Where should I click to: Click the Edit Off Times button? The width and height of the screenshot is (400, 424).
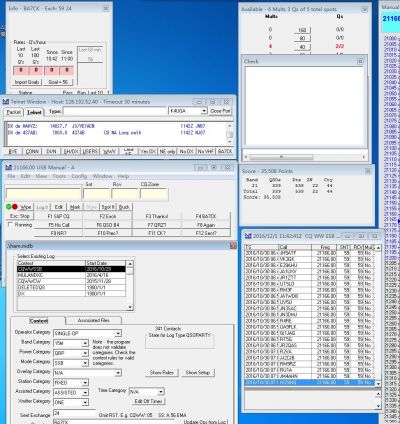point(148,401)
